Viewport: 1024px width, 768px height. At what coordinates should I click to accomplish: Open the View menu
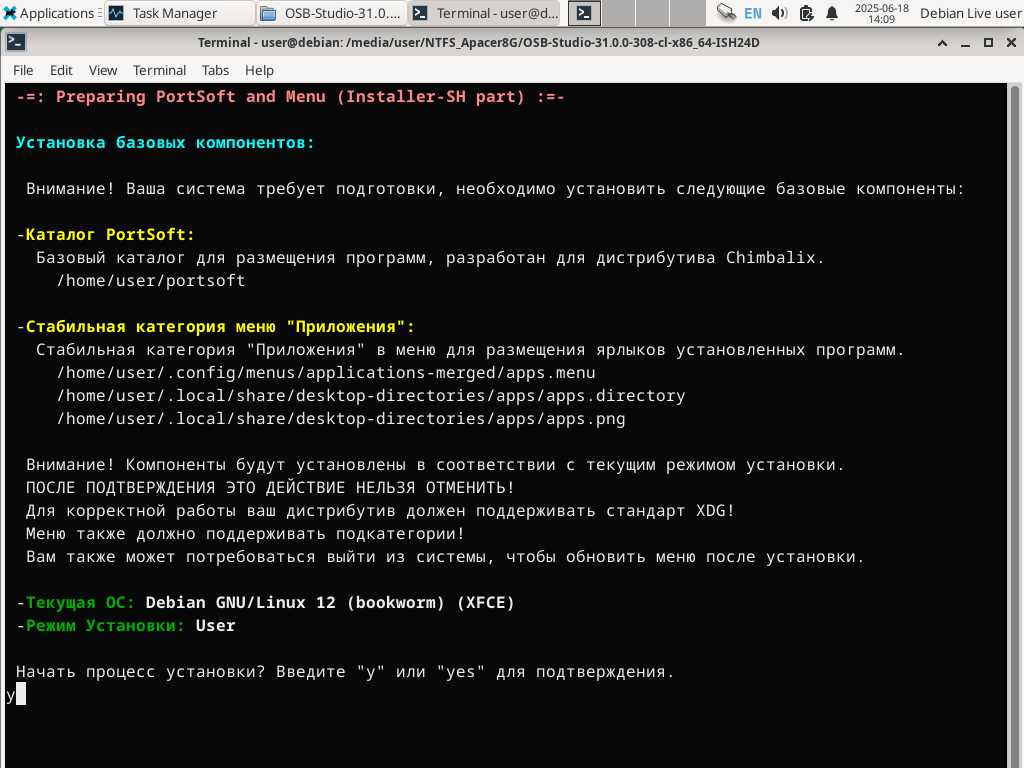click(x=103, y=70)
